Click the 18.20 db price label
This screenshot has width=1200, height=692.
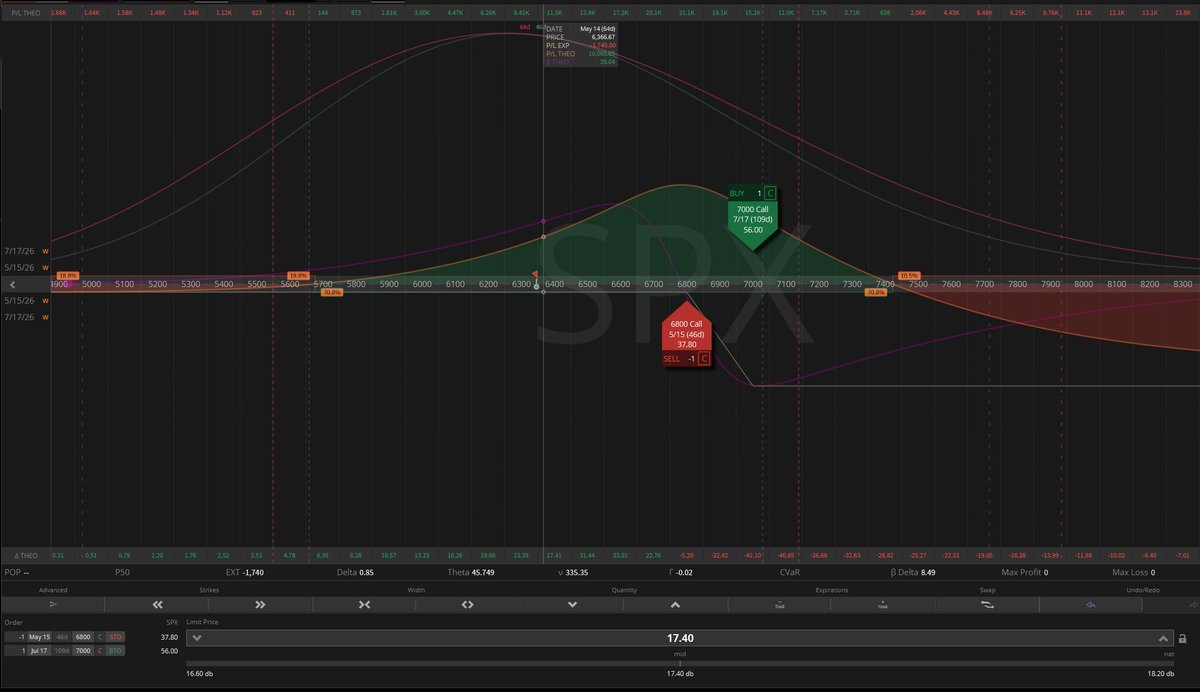point(1160,674)
